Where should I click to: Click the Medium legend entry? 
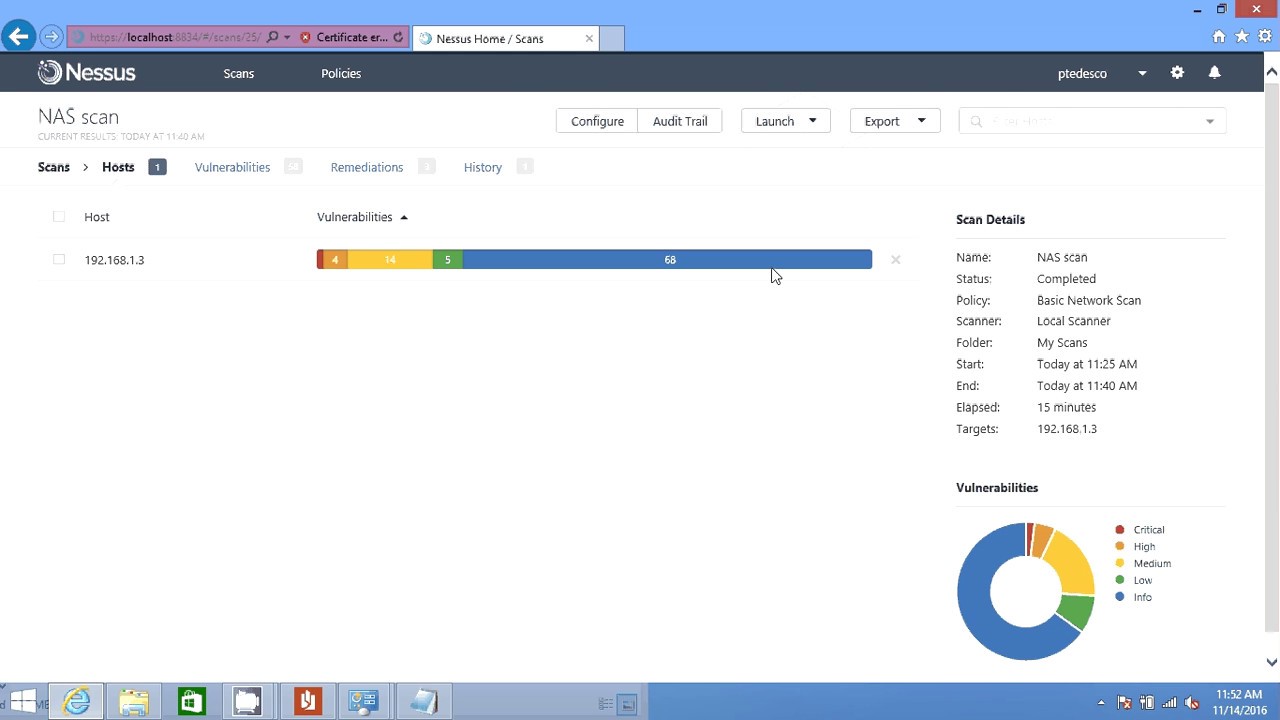pyautogui.click(x=1143, y=564)
